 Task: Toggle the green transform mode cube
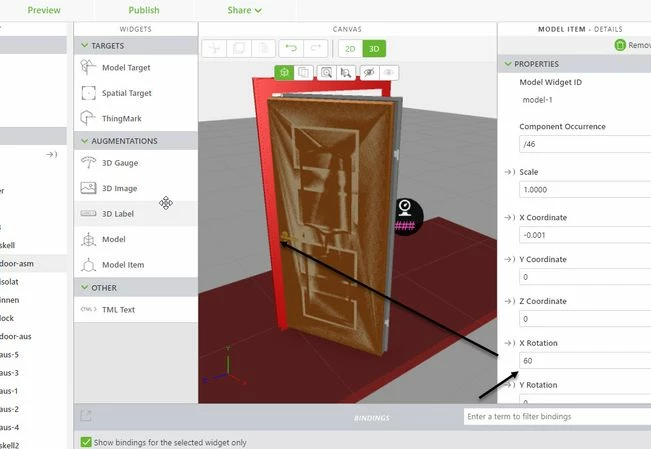pos(284,72)
